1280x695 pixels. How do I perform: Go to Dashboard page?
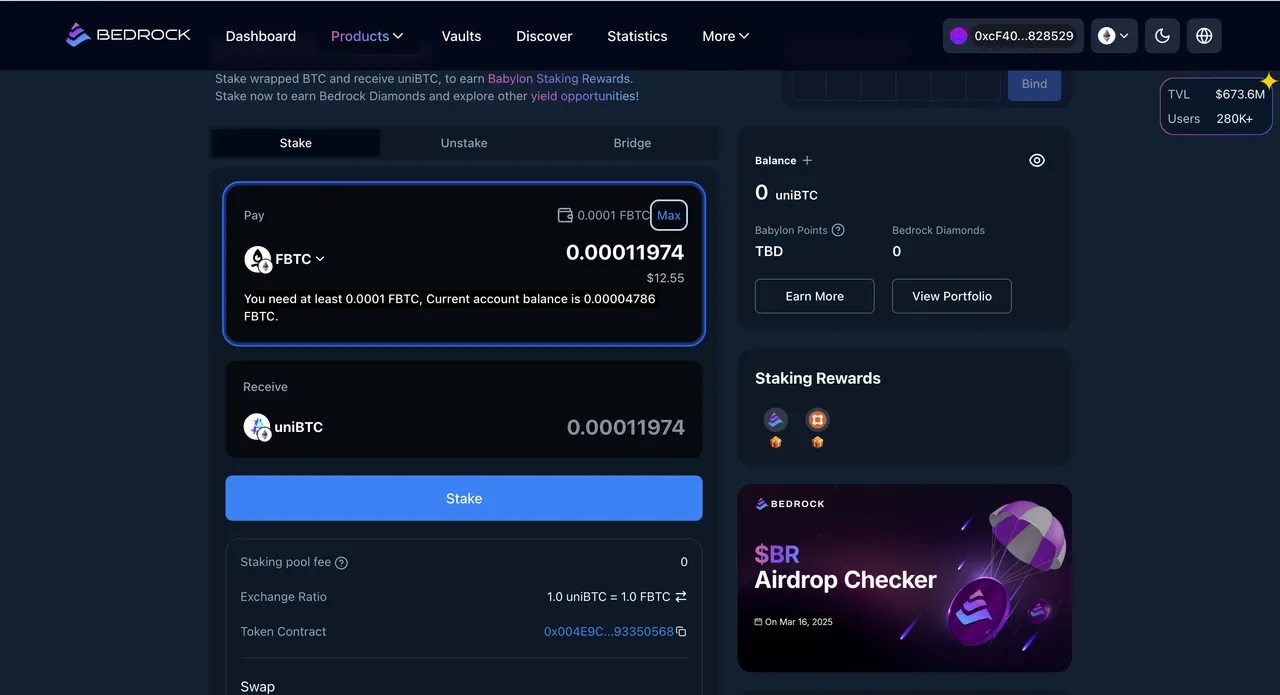pos(261,36)
